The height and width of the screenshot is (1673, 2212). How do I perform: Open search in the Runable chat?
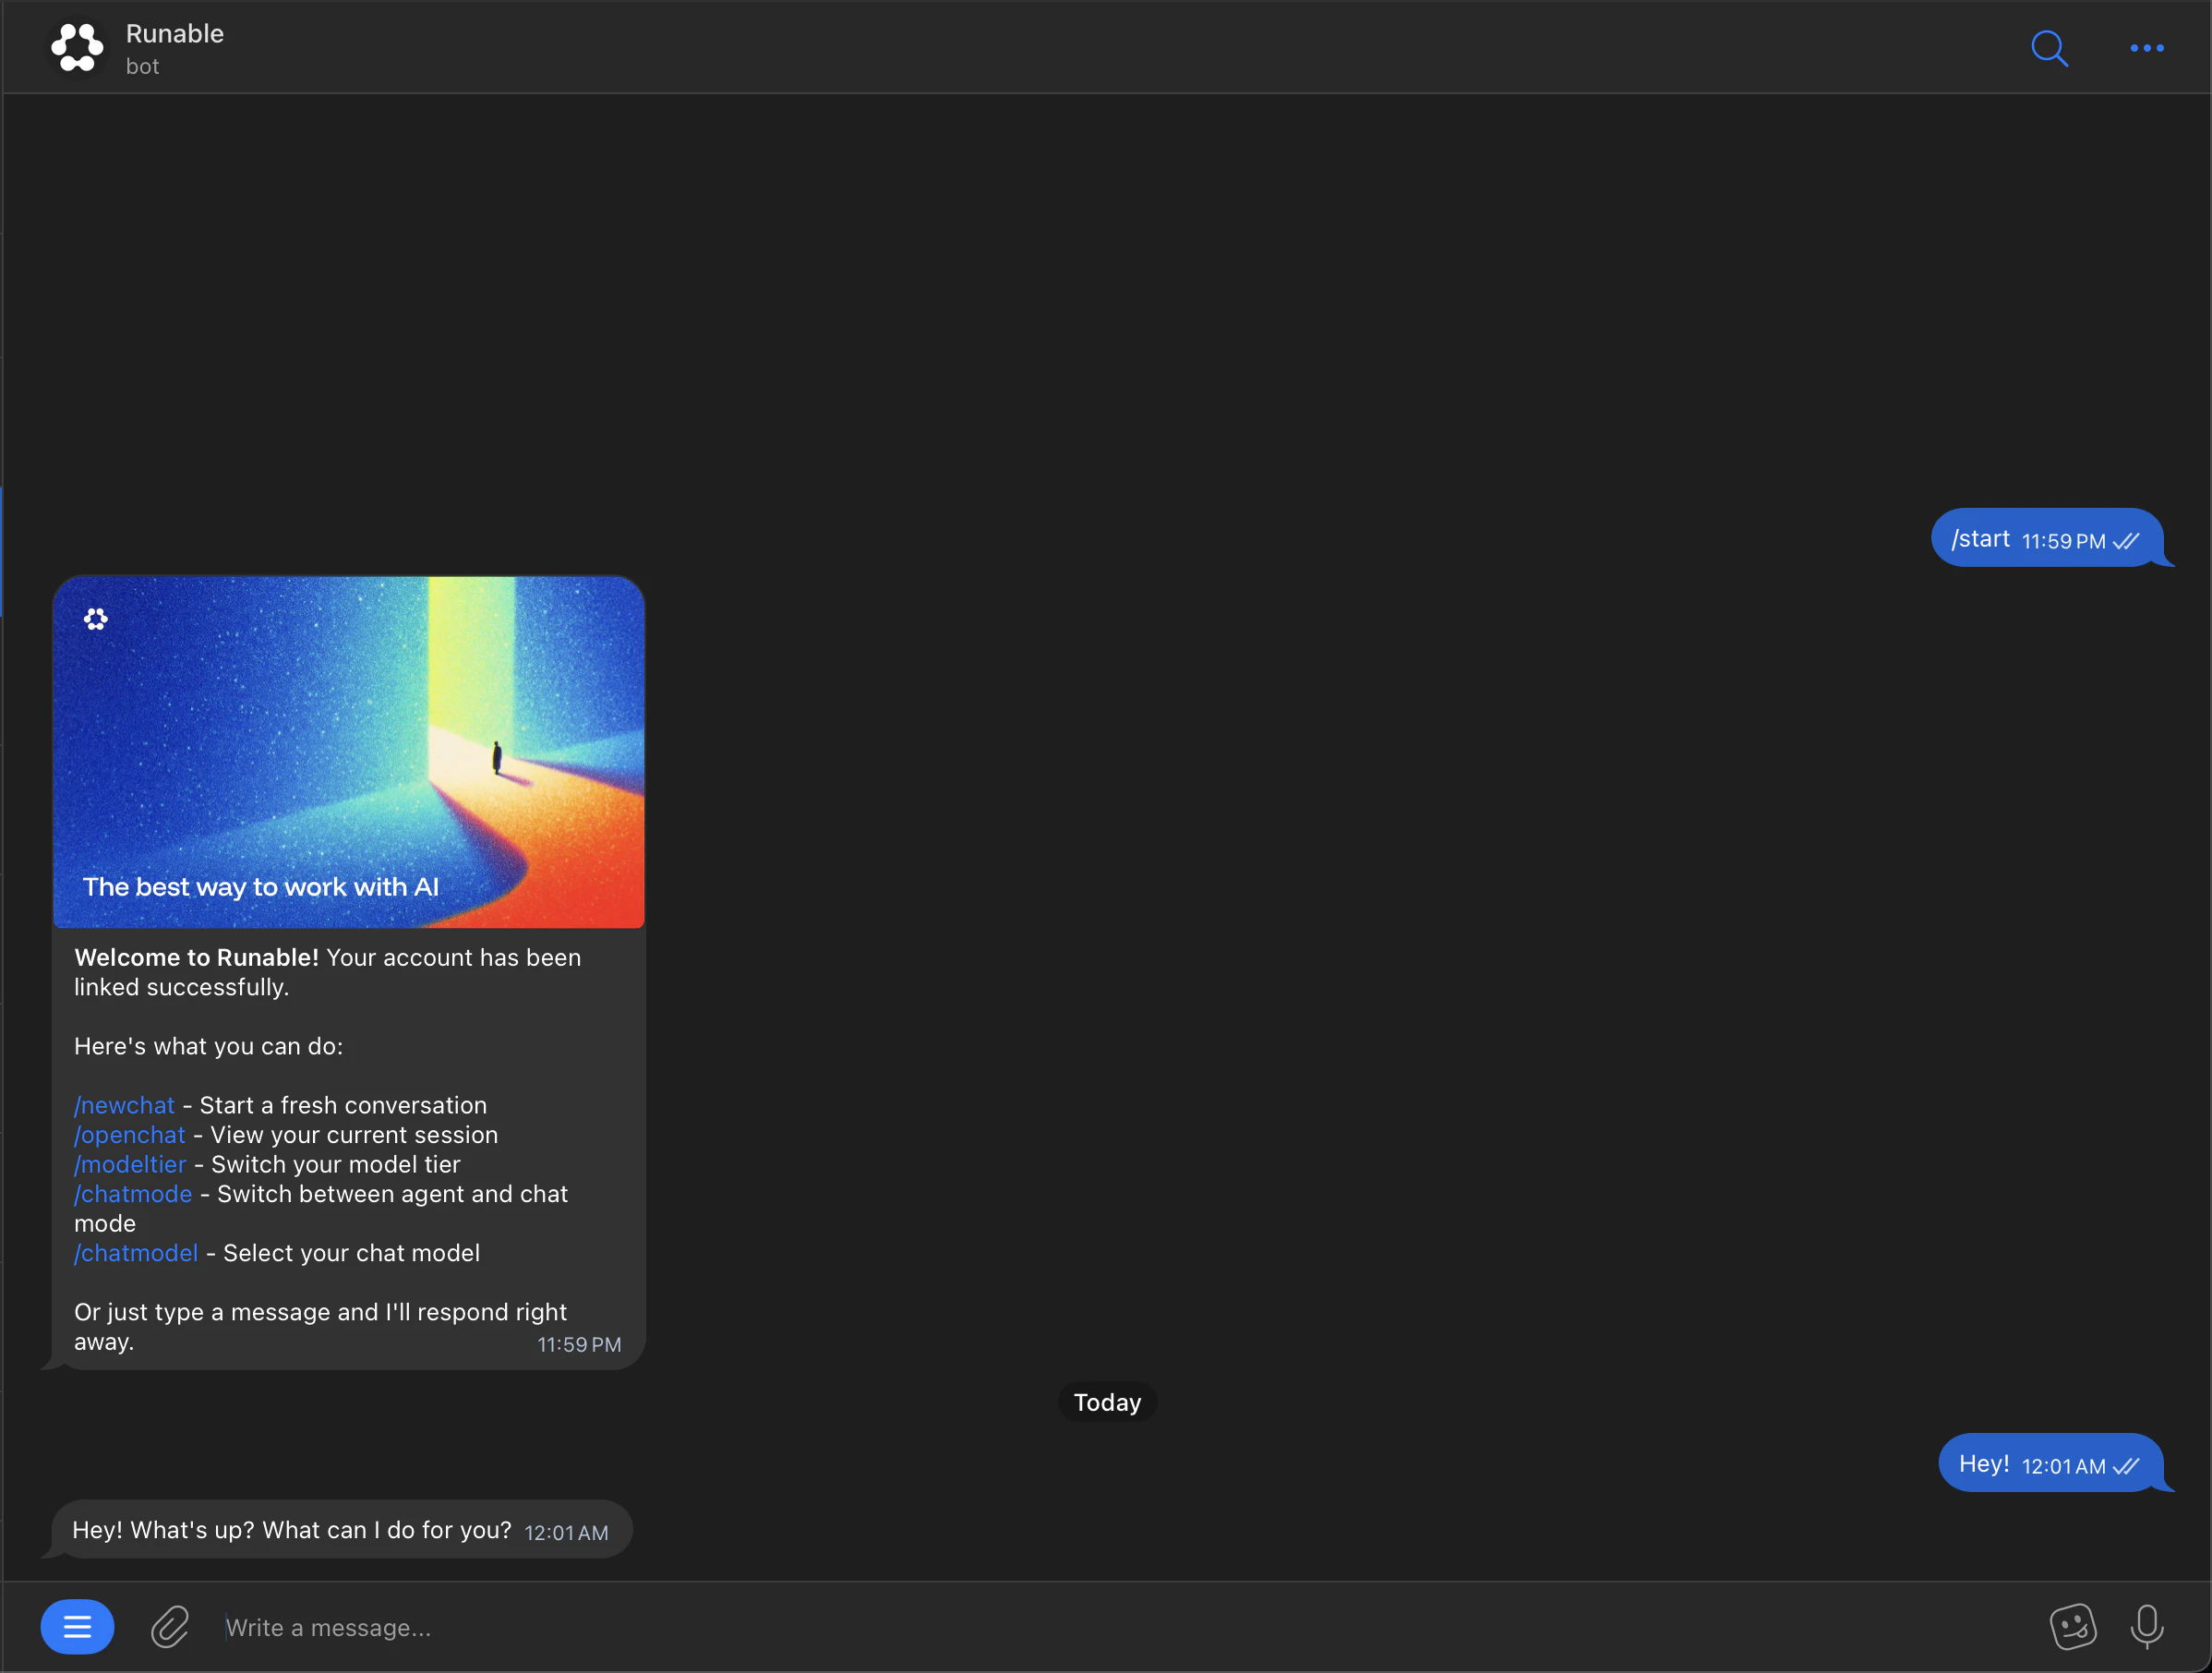[x=2049, y=48]
